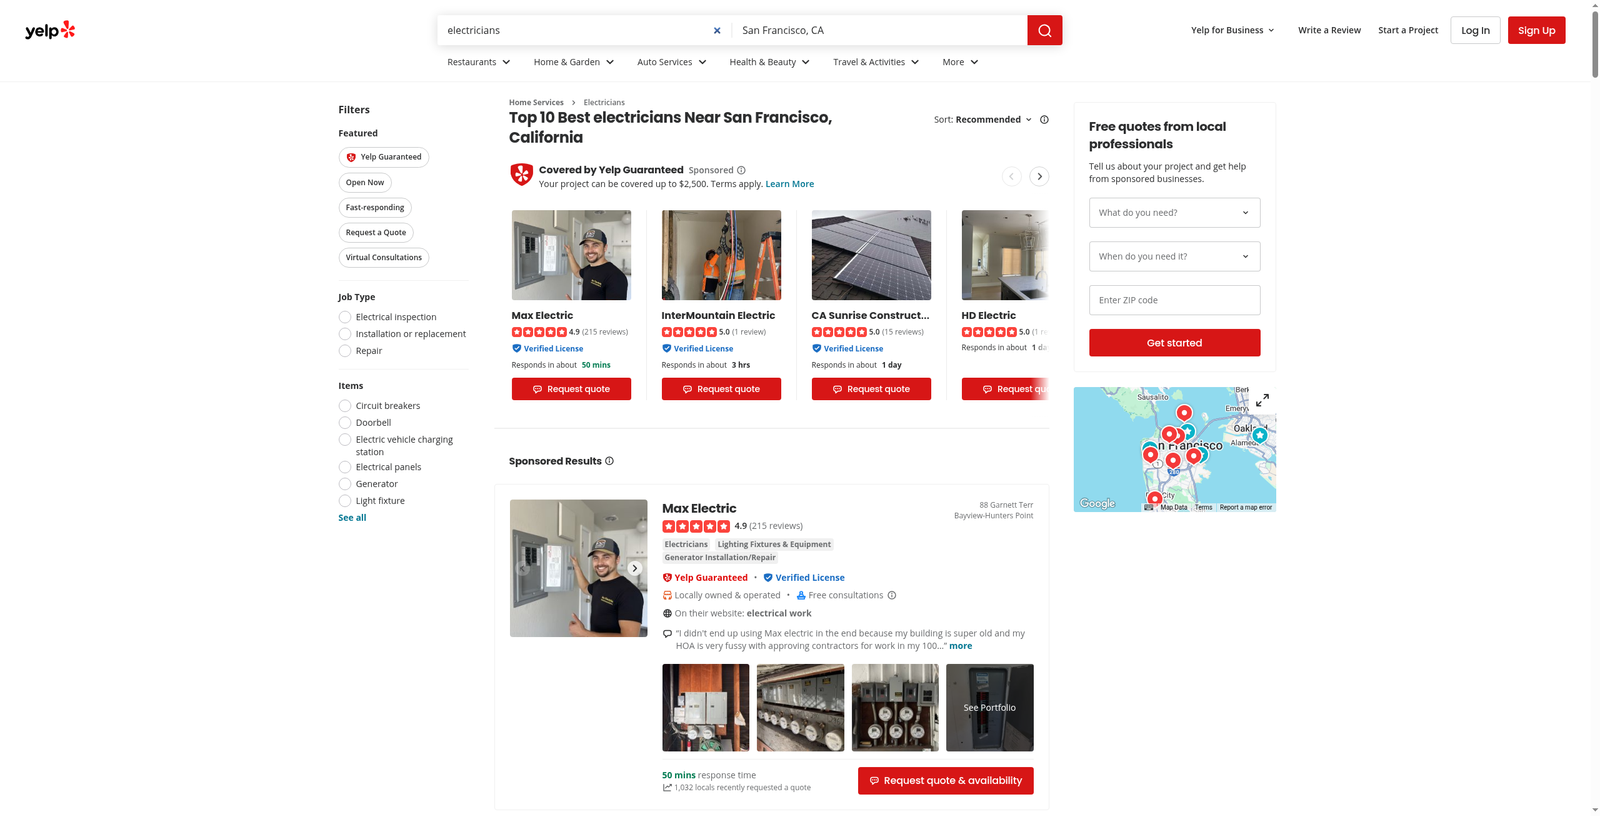The height and width of the screenshot is (816, 1600).
Task: Open the Sponsored Results info icon
Action: tap(609, 461)
